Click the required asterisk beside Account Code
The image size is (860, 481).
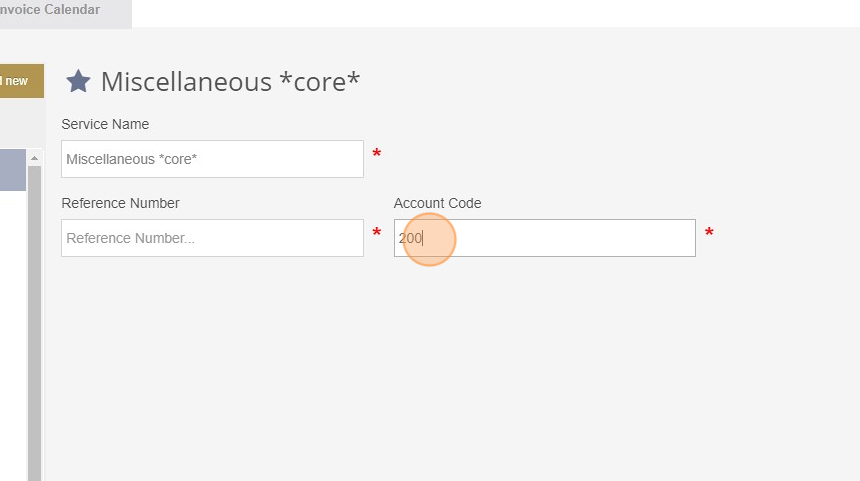coord(709,232)
